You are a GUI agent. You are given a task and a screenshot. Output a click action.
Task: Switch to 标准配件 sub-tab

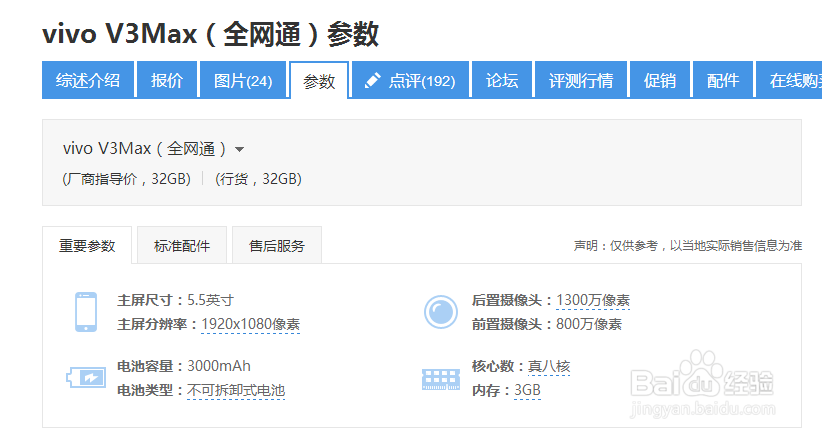(182, 245)
